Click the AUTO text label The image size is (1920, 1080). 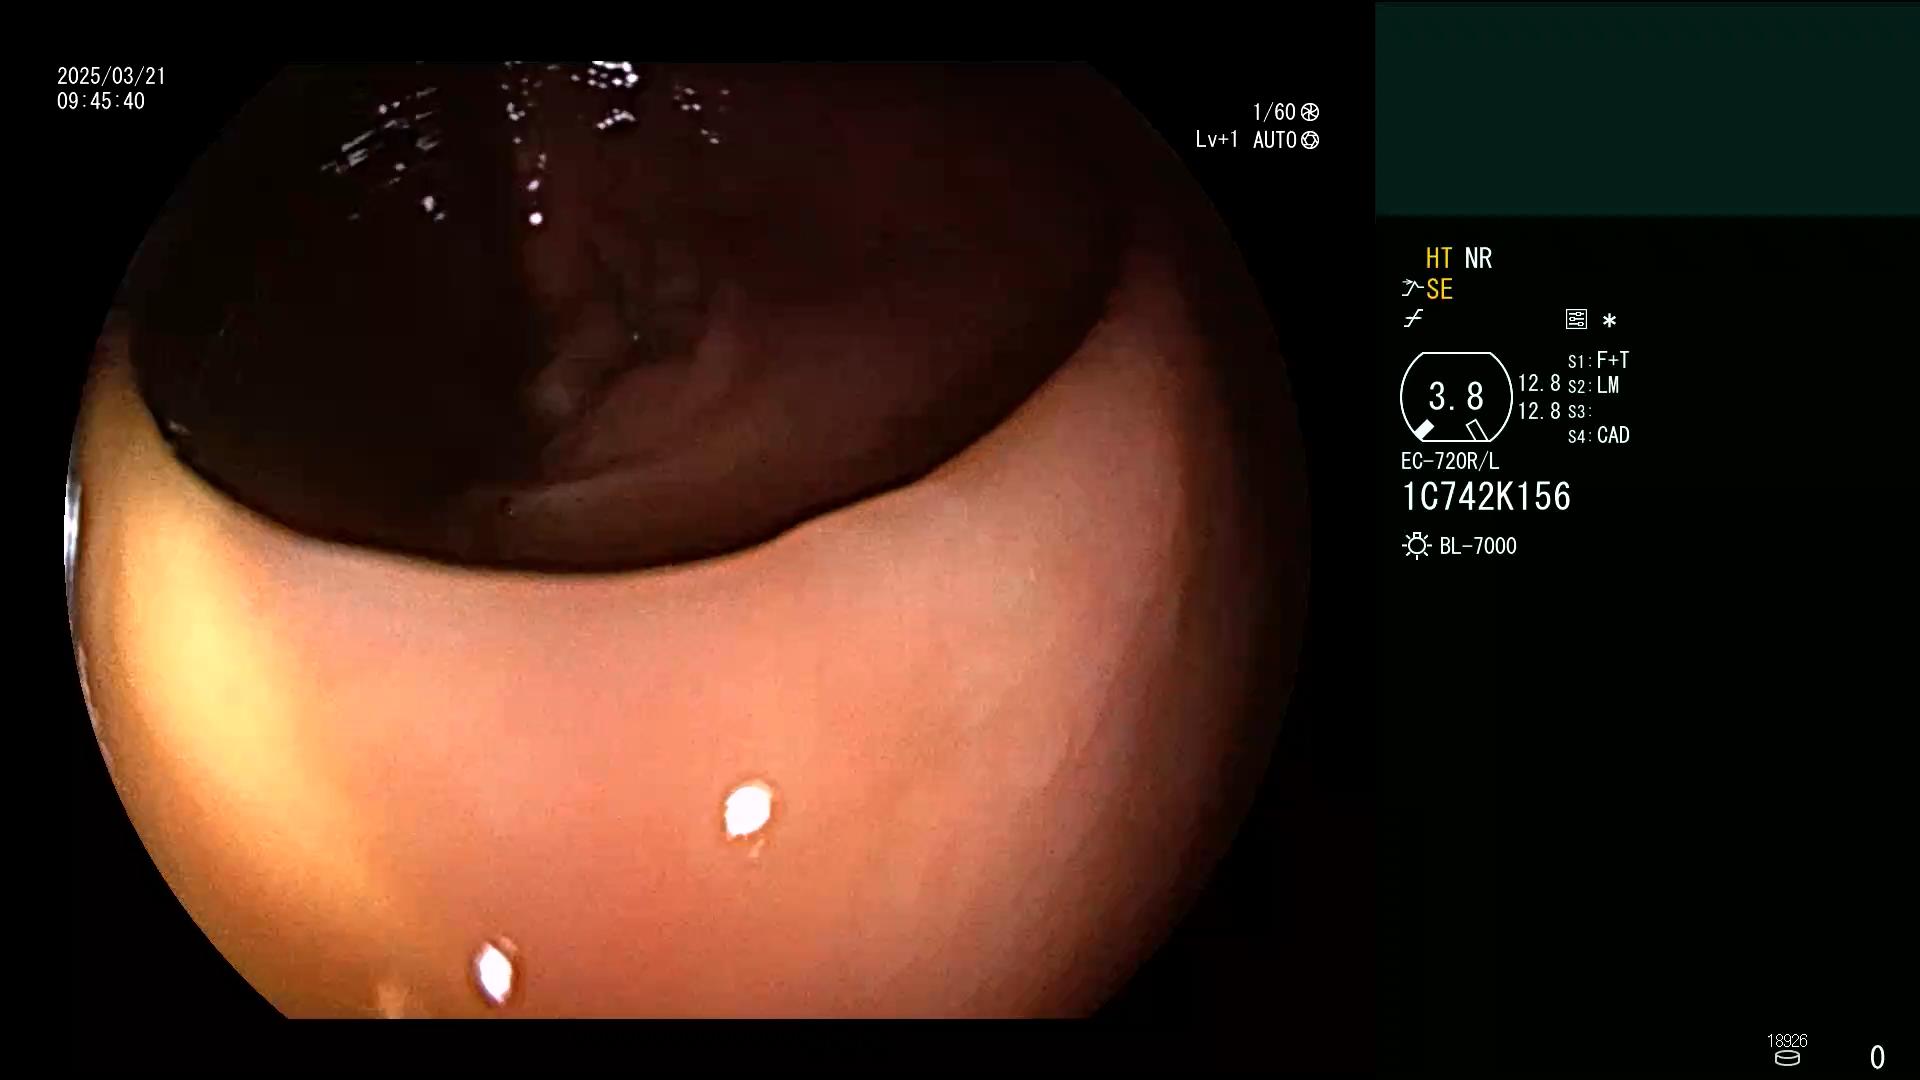pyautogui.click(x=1275, y=140)
